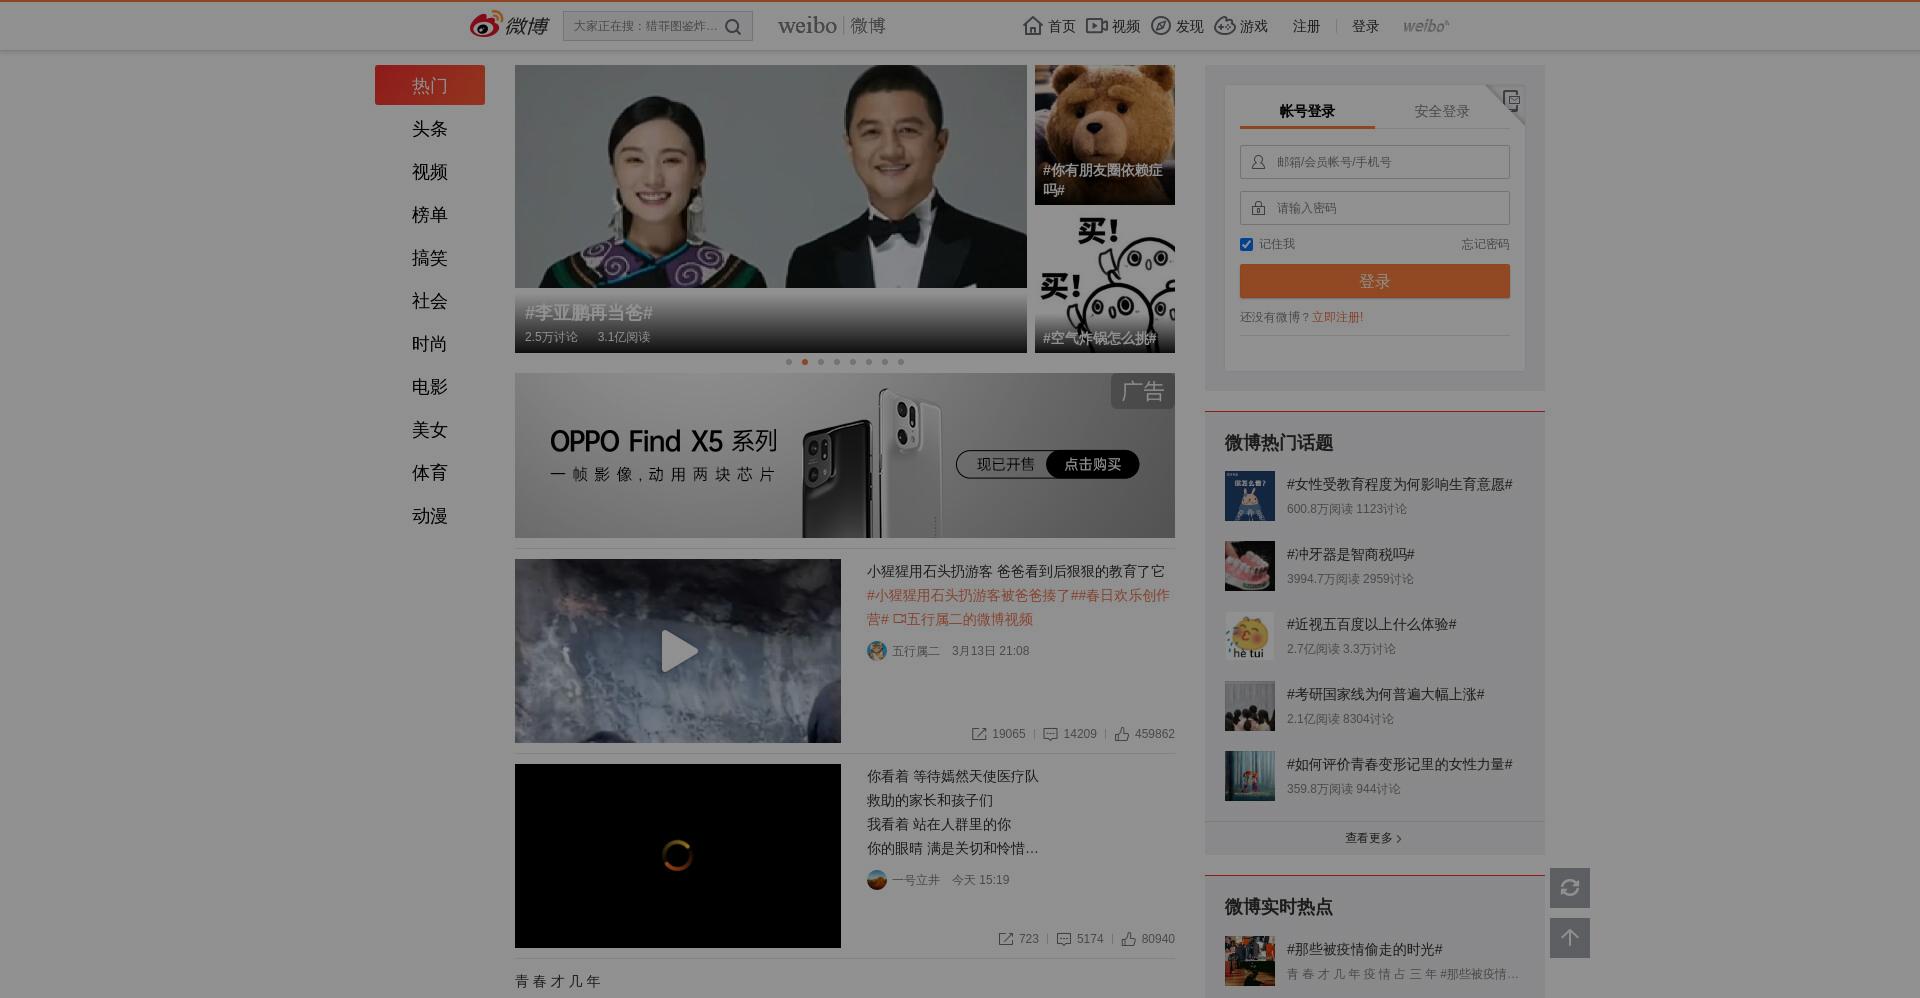Screen dimensions: 1920x998
Task: Select 时尚 category in sidebar
Action: coord(430,344)
